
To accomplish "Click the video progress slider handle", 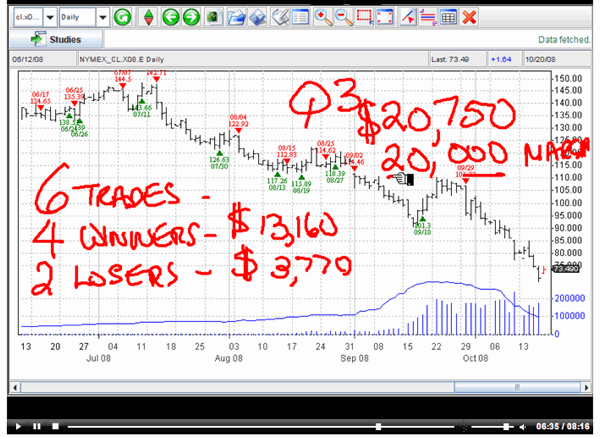I will coord(378,425).
